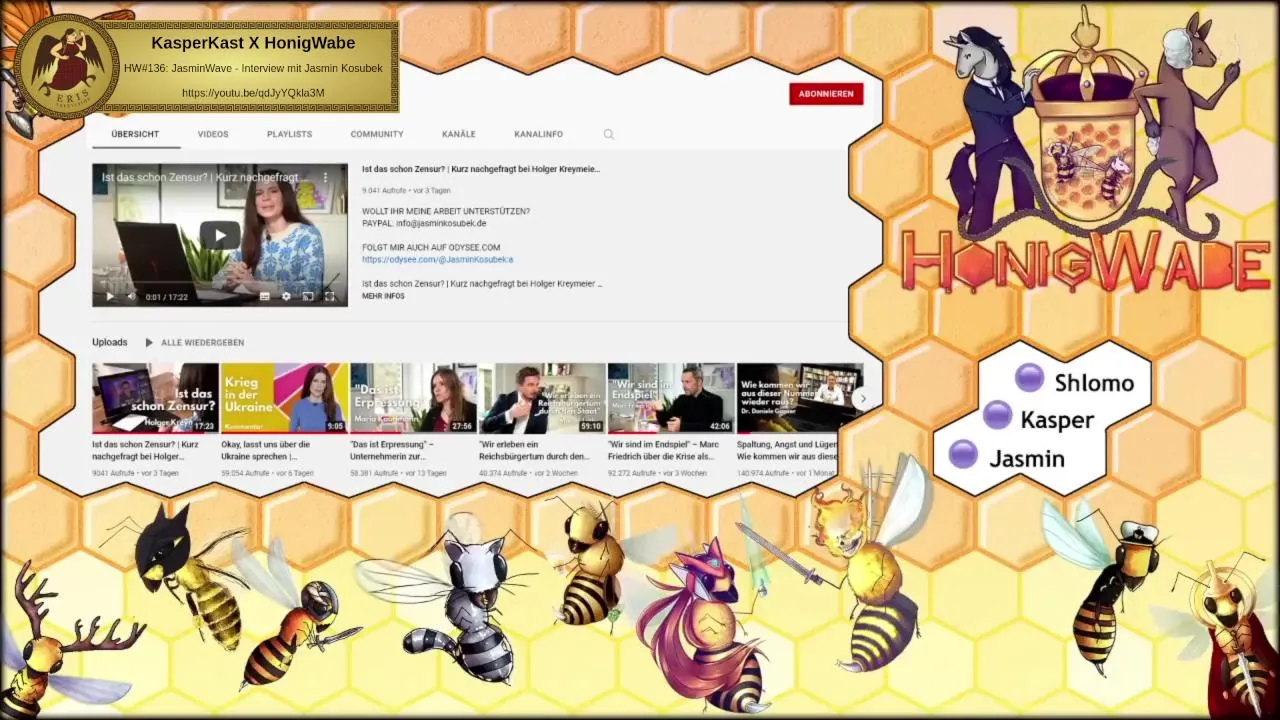Click the purple dot beside Kasper
1280x720 pixels.
tap(997, 415)
